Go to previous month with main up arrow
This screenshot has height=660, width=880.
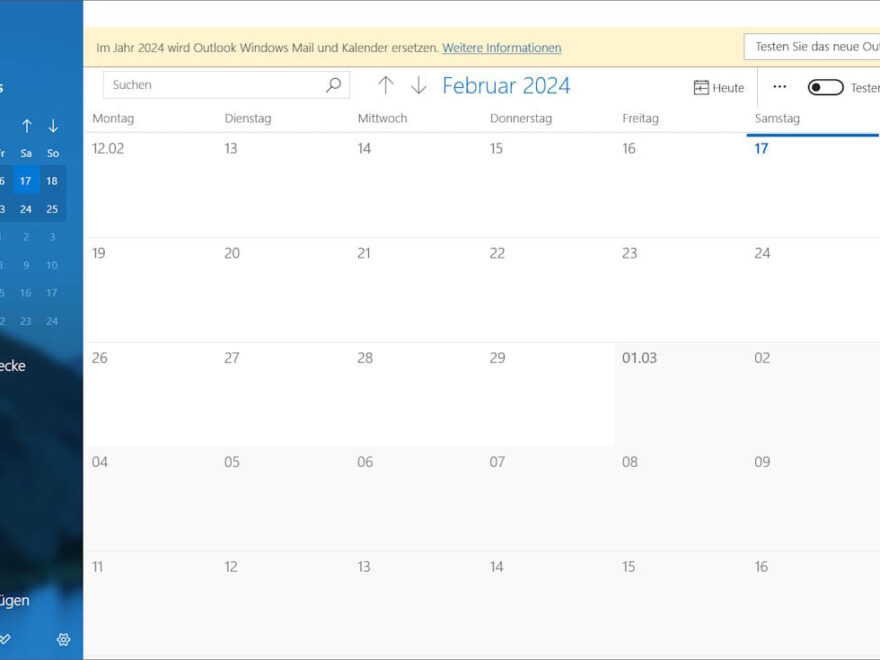coord(386,85)
